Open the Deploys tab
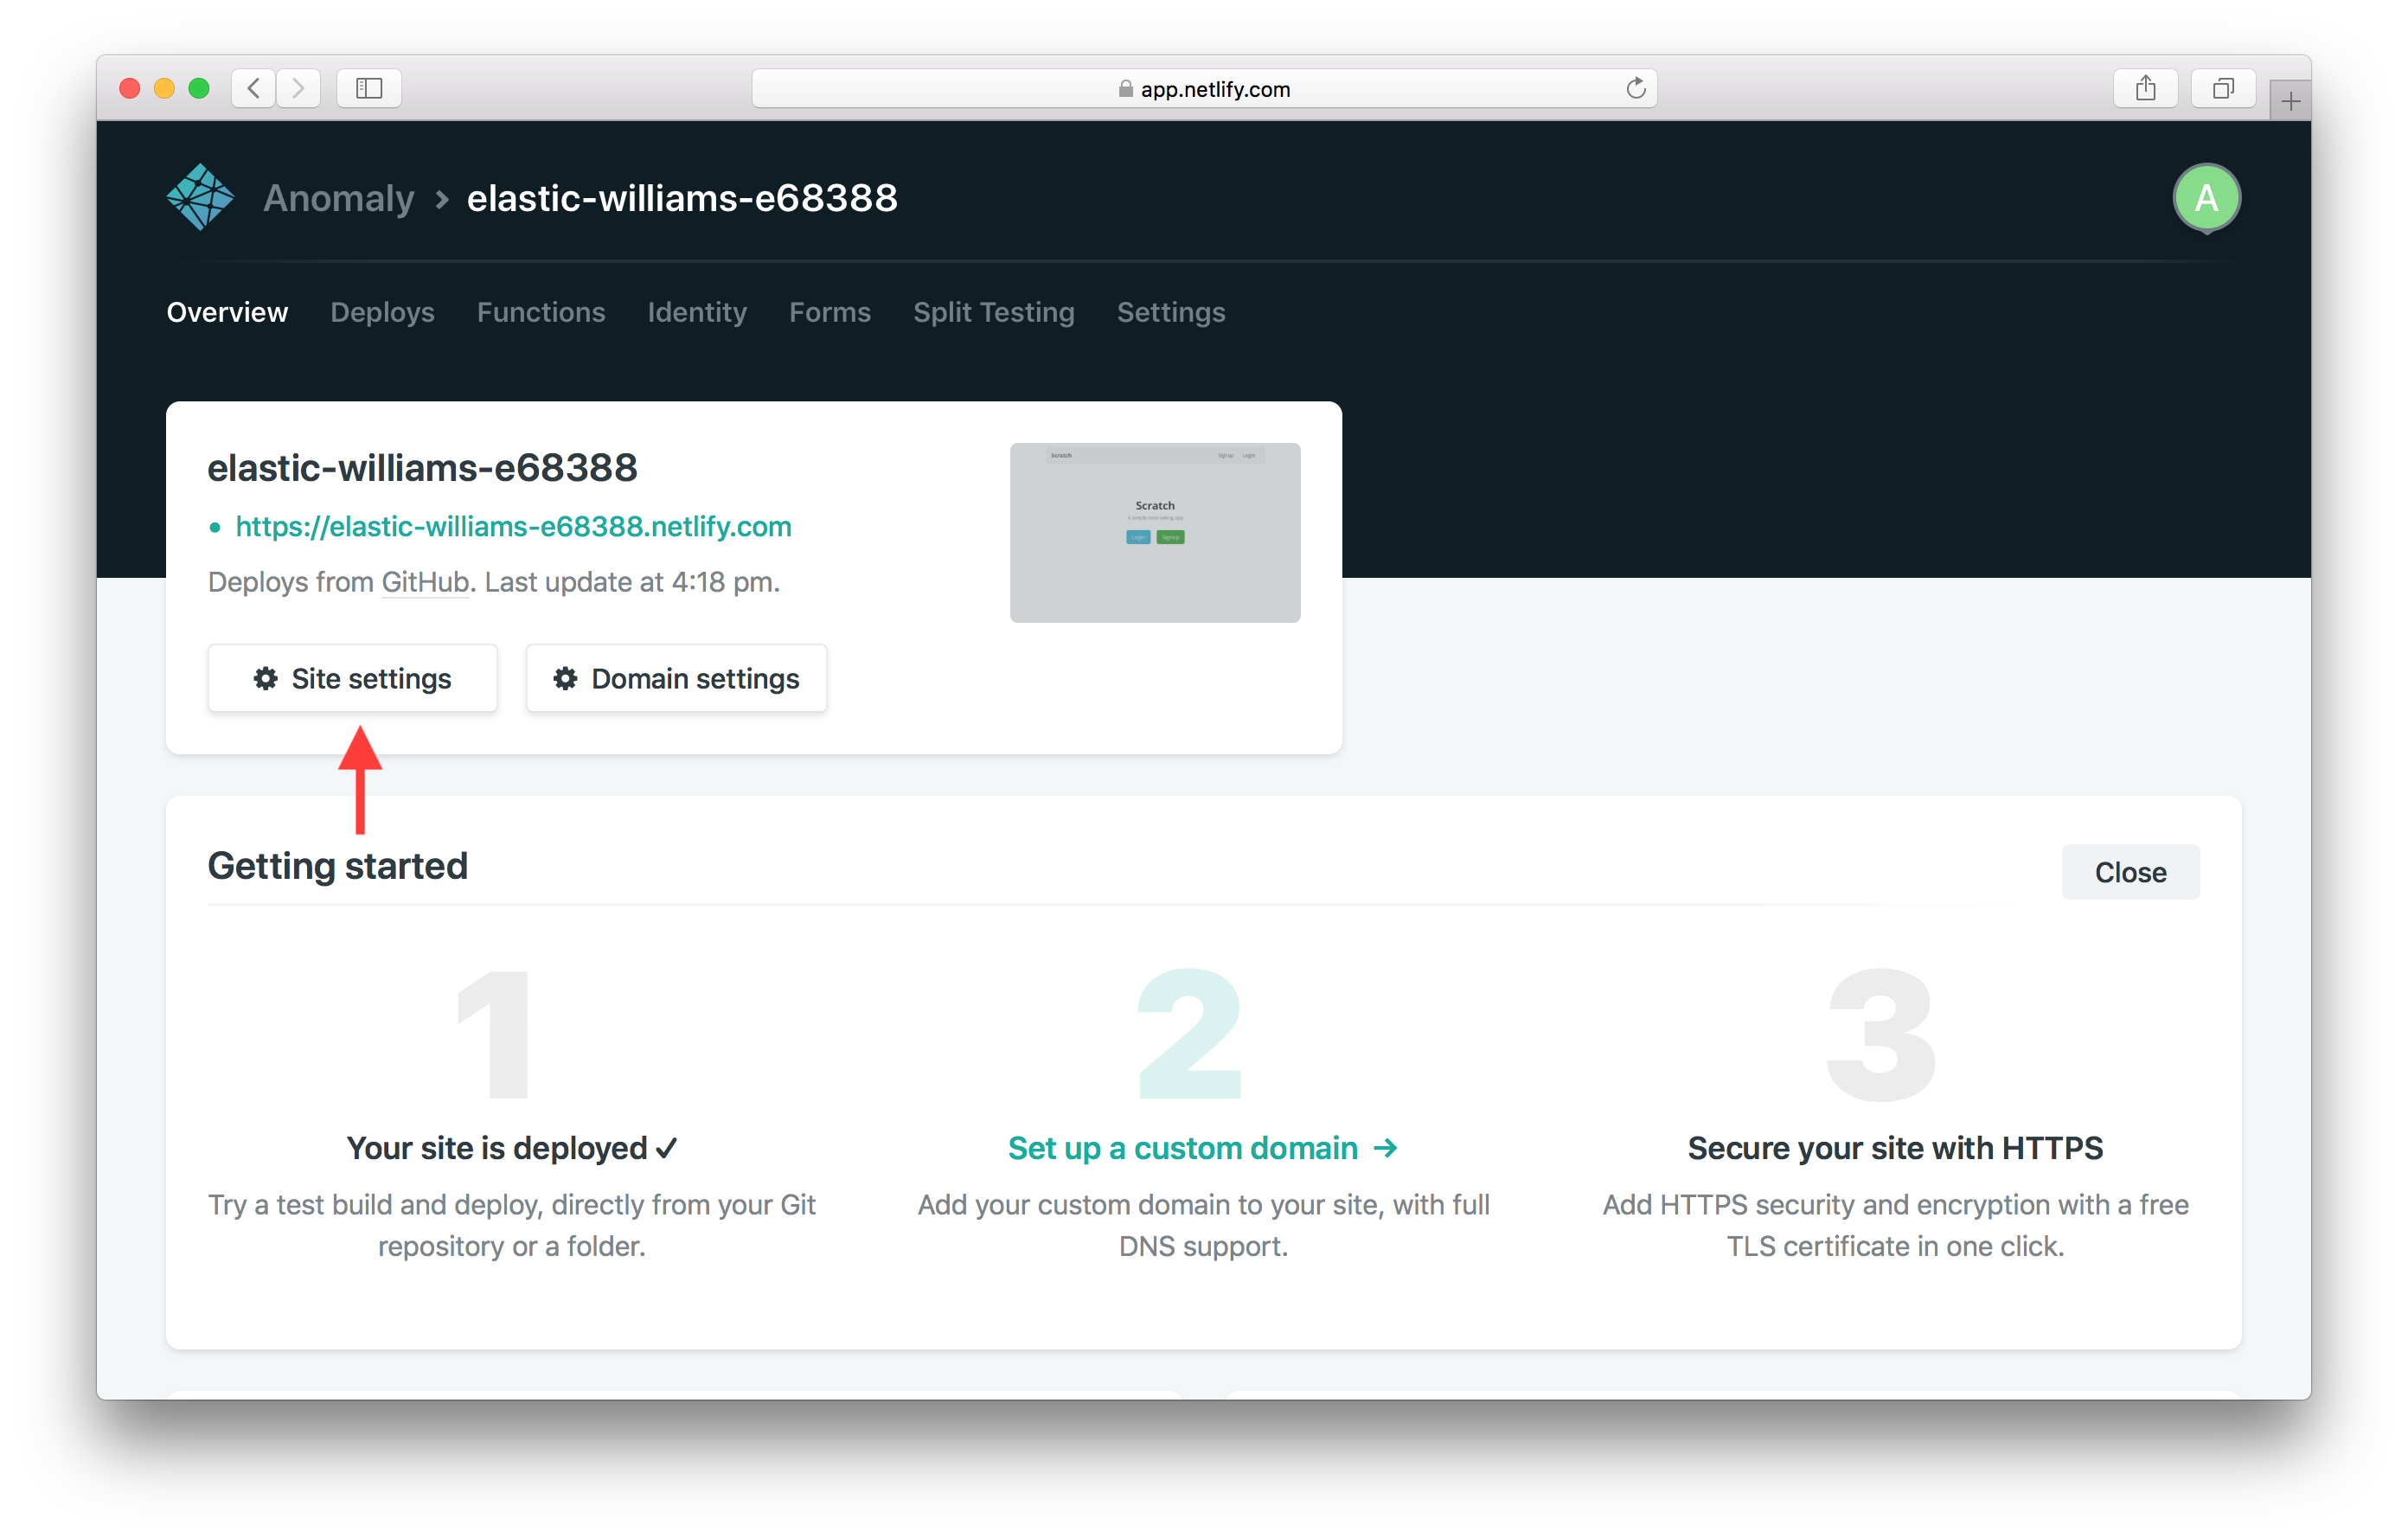Viewport: 2408px width, 1538px height. pos(382,312)
